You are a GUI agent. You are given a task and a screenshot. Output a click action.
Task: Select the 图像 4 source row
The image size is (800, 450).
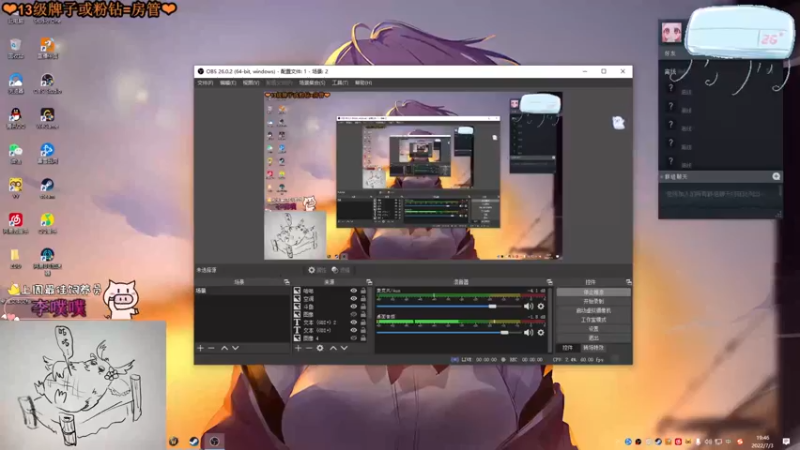[330, 338]
